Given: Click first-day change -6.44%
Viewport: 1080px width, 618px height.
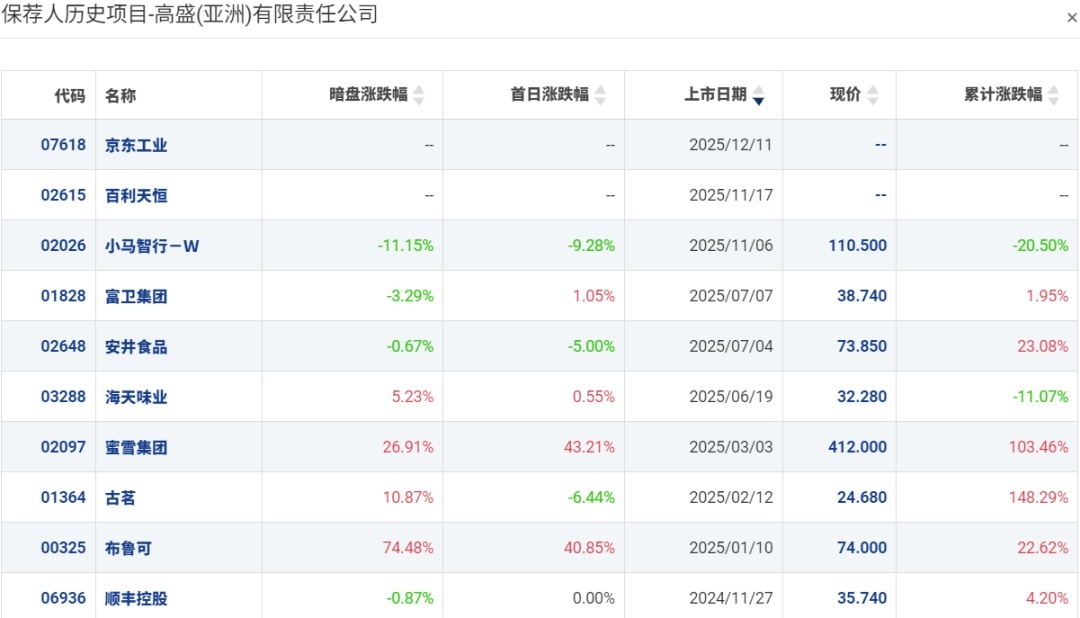Looking at the screenshot, I should click(x=591, y=497).
